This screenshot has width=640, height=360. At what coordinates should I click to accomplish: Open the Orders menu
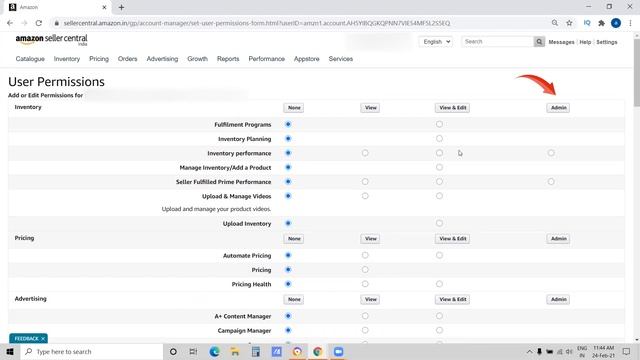click(x=127, y=59)
